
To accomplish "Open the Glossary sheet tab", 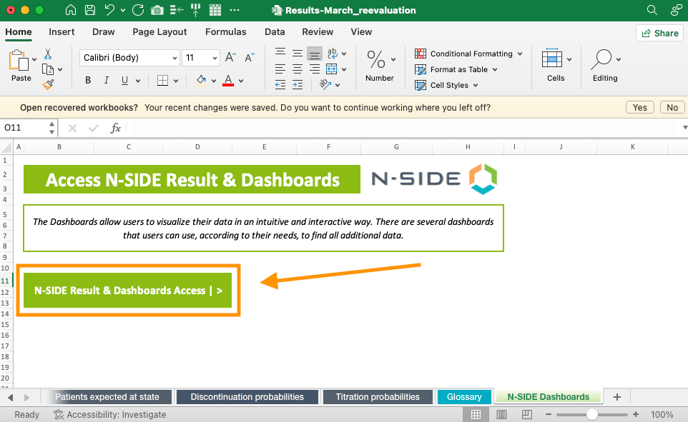I will 464,397.
